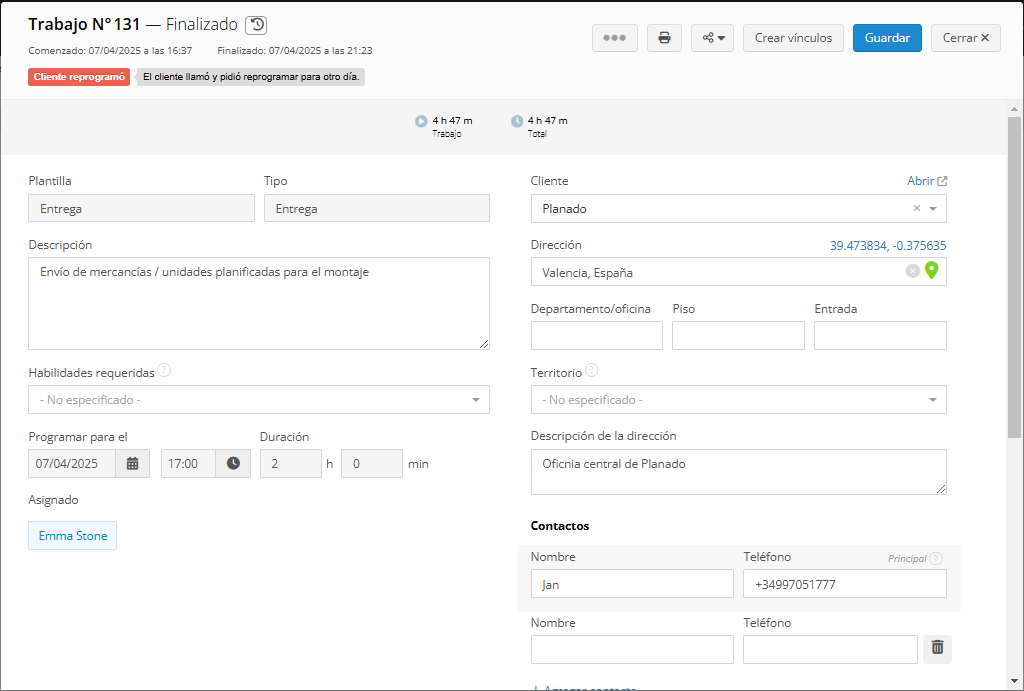
Task: Click the Piso input field
Action: [x=738, y=336]
